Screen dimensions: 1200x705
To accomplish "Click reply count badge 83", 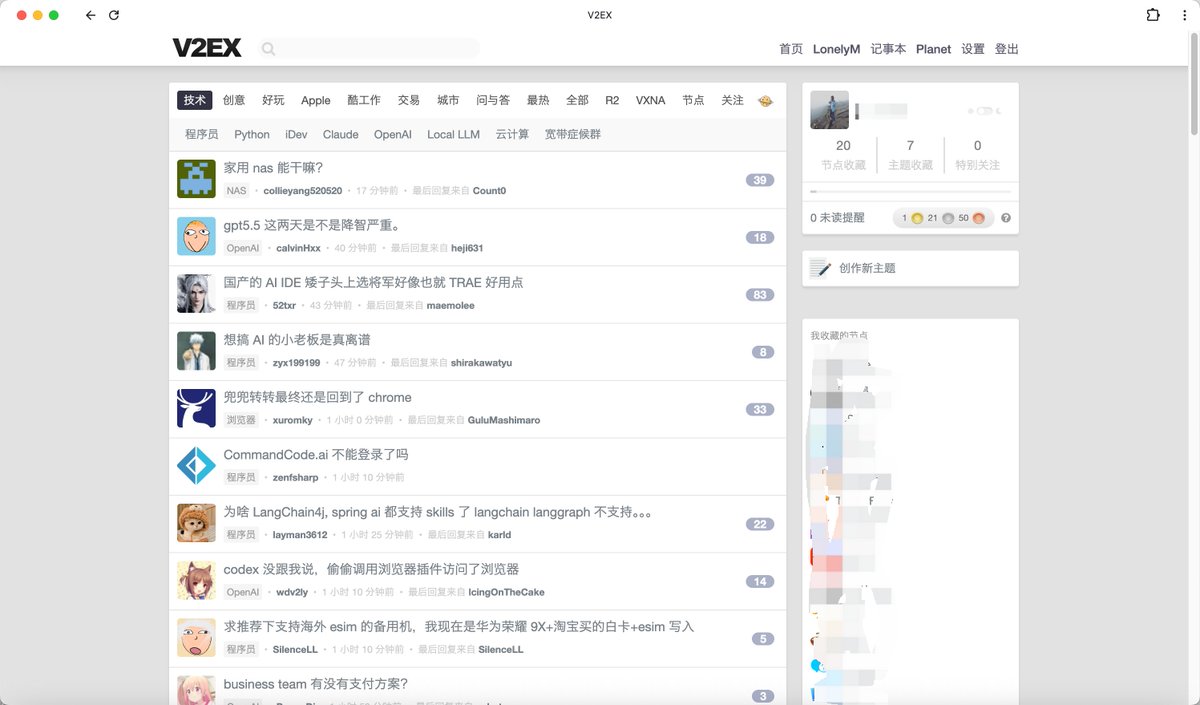I will coord(760,295).
